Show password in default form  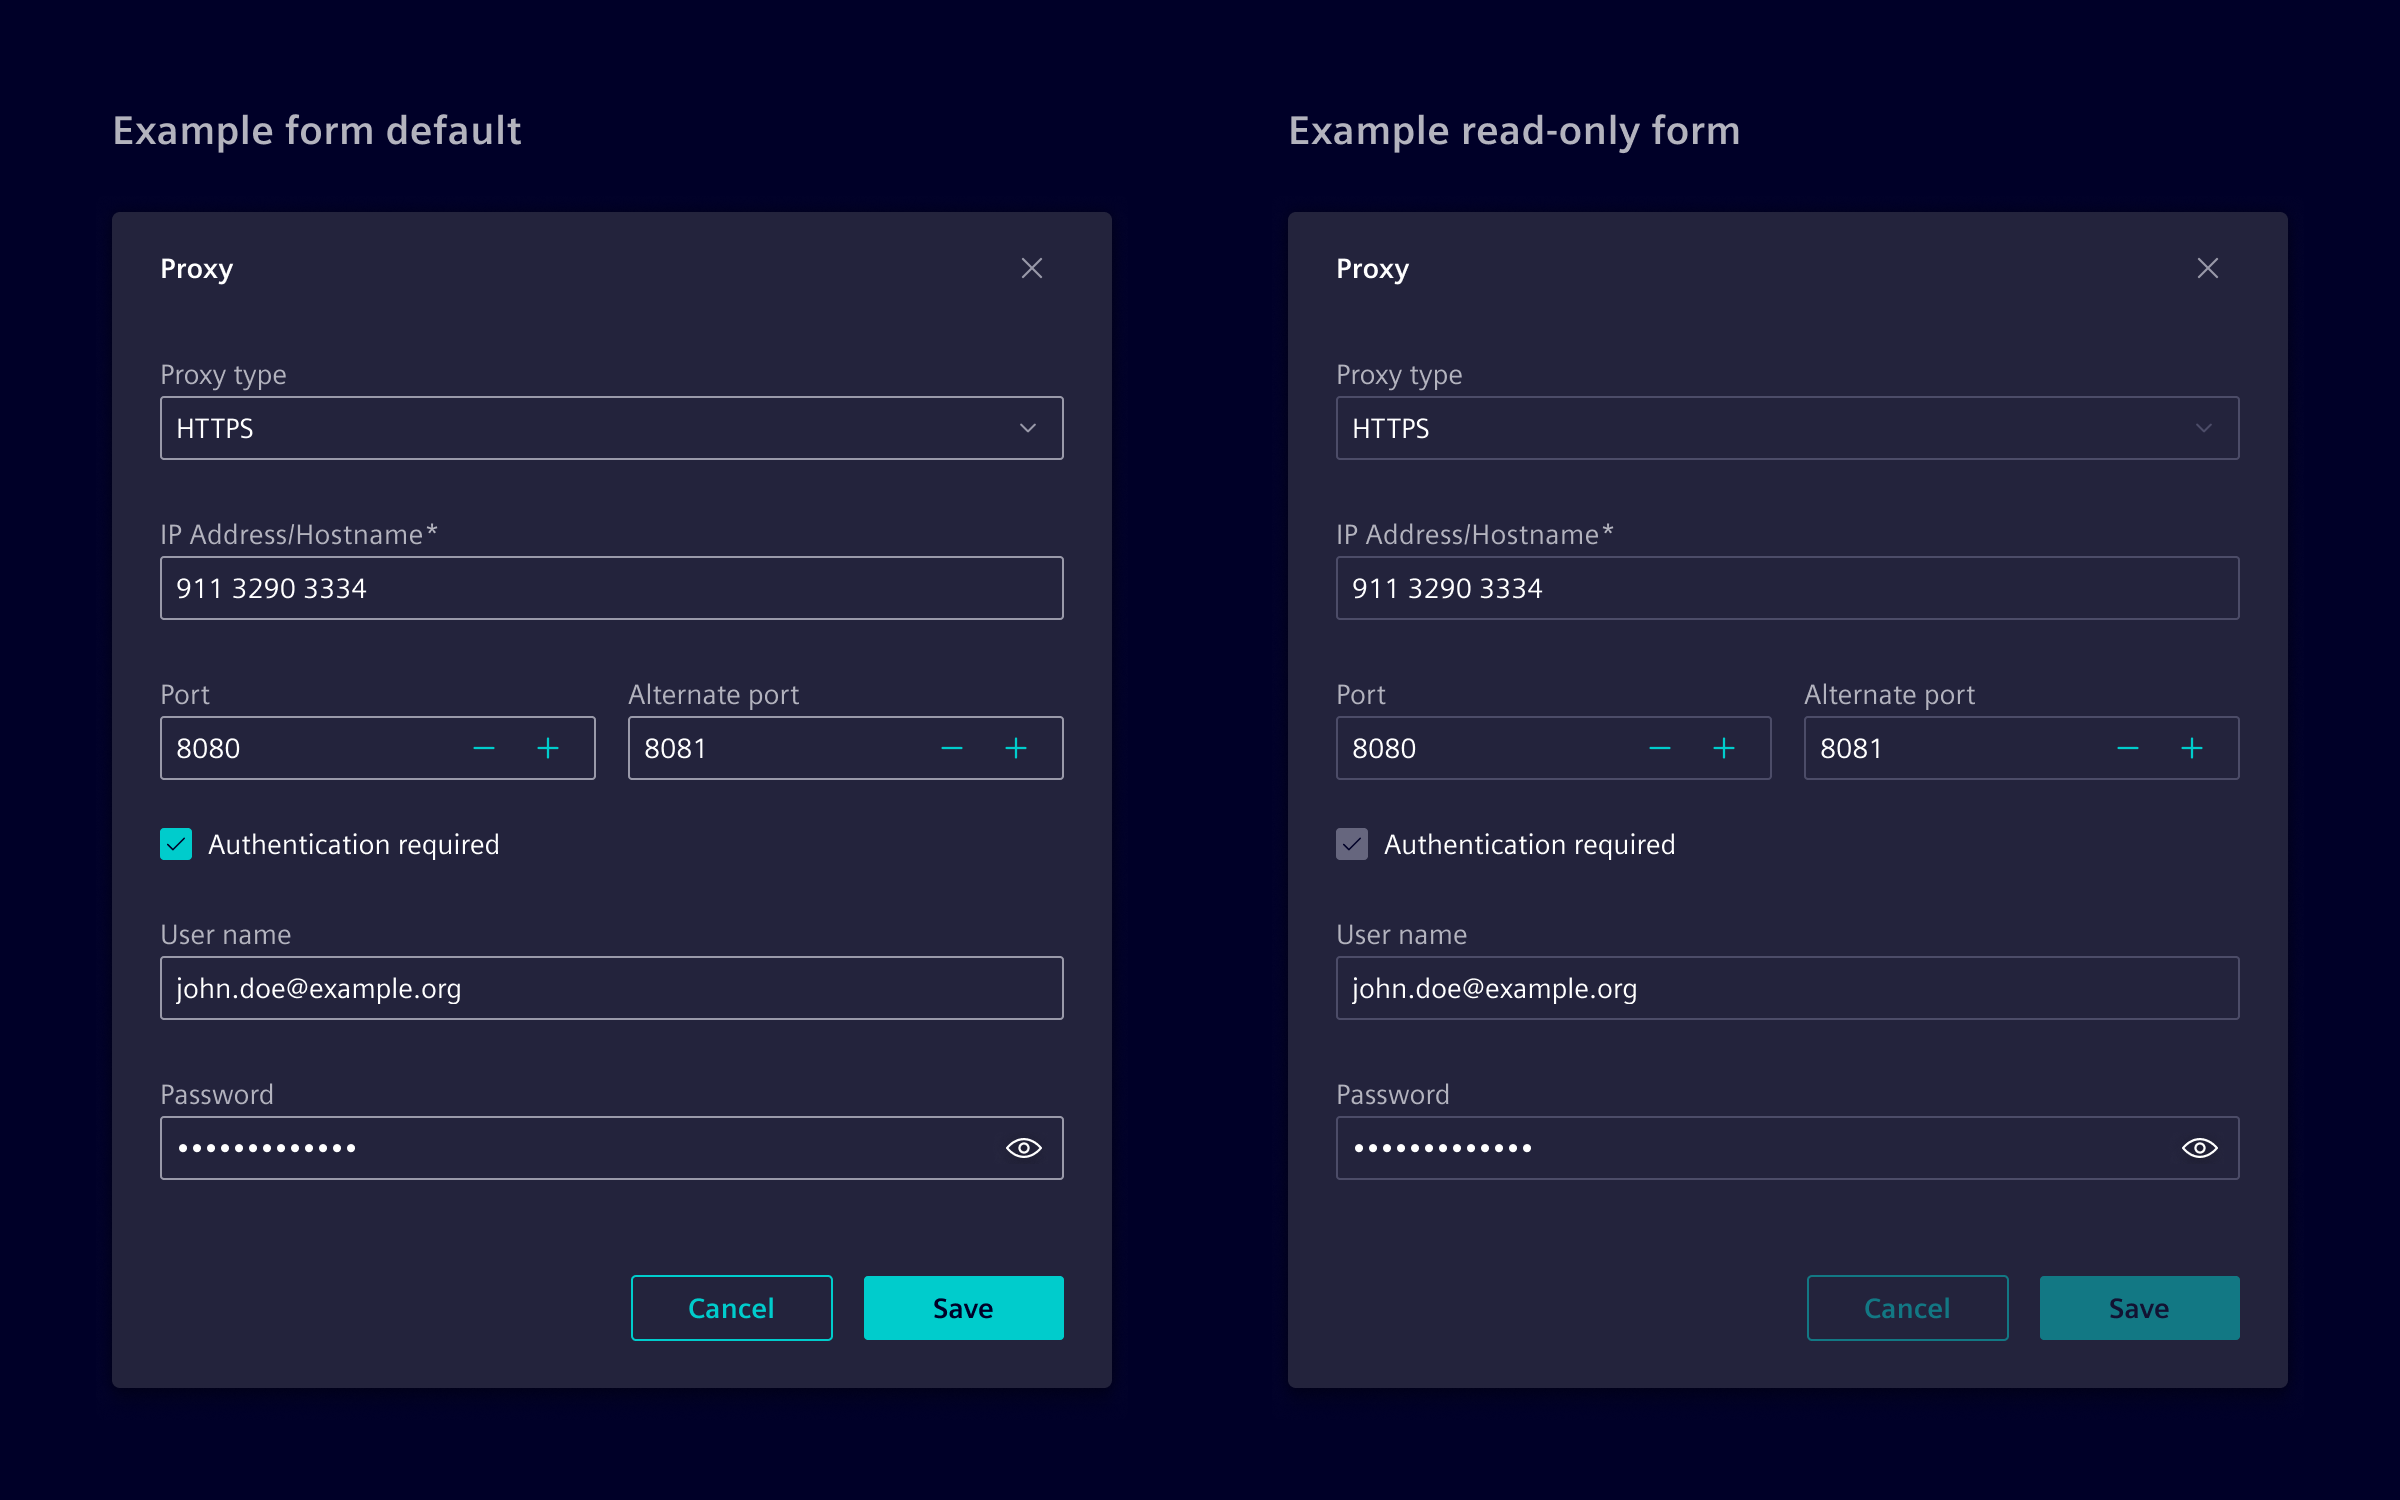[1023, 1148]
